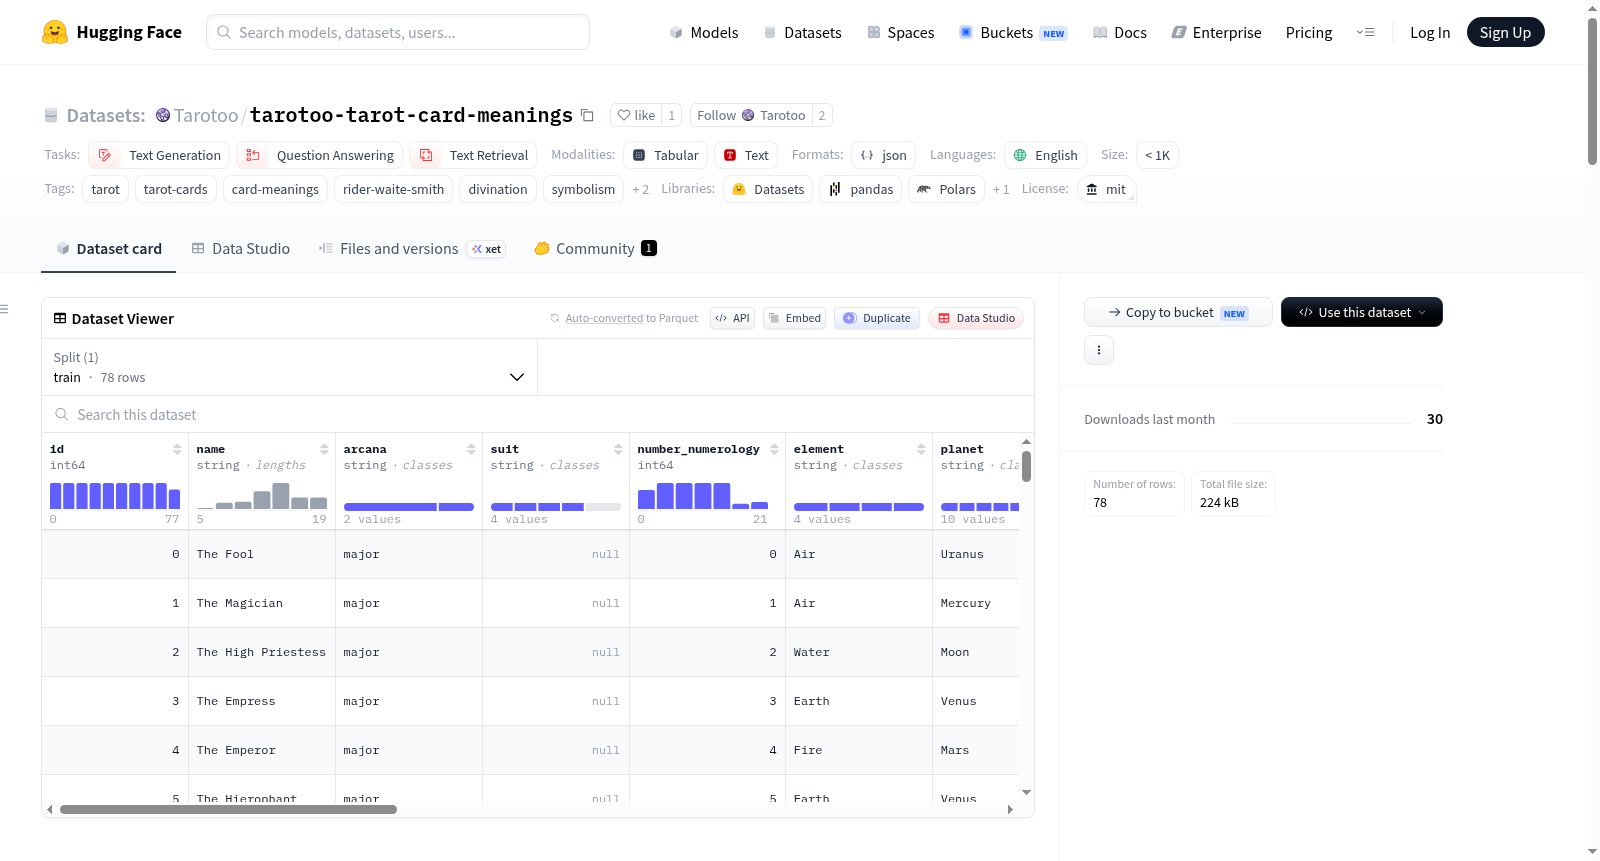
Task: Click the Text Generation task tag
Action: point(160,155)
